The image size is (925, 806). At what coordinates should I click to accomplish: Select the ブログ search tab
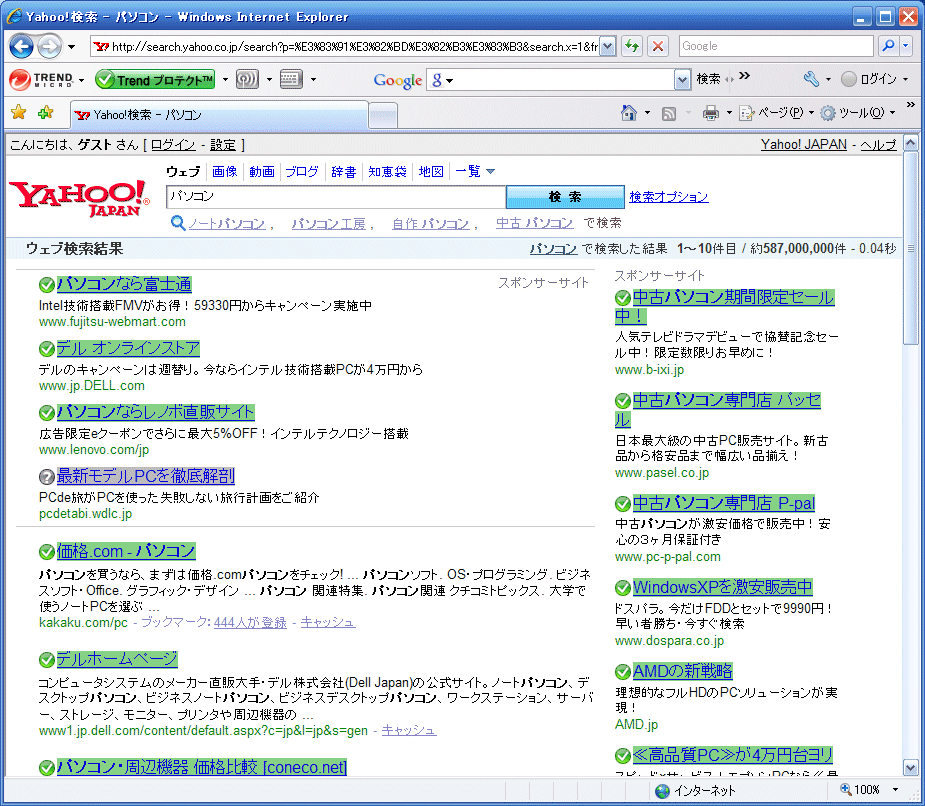302,171
